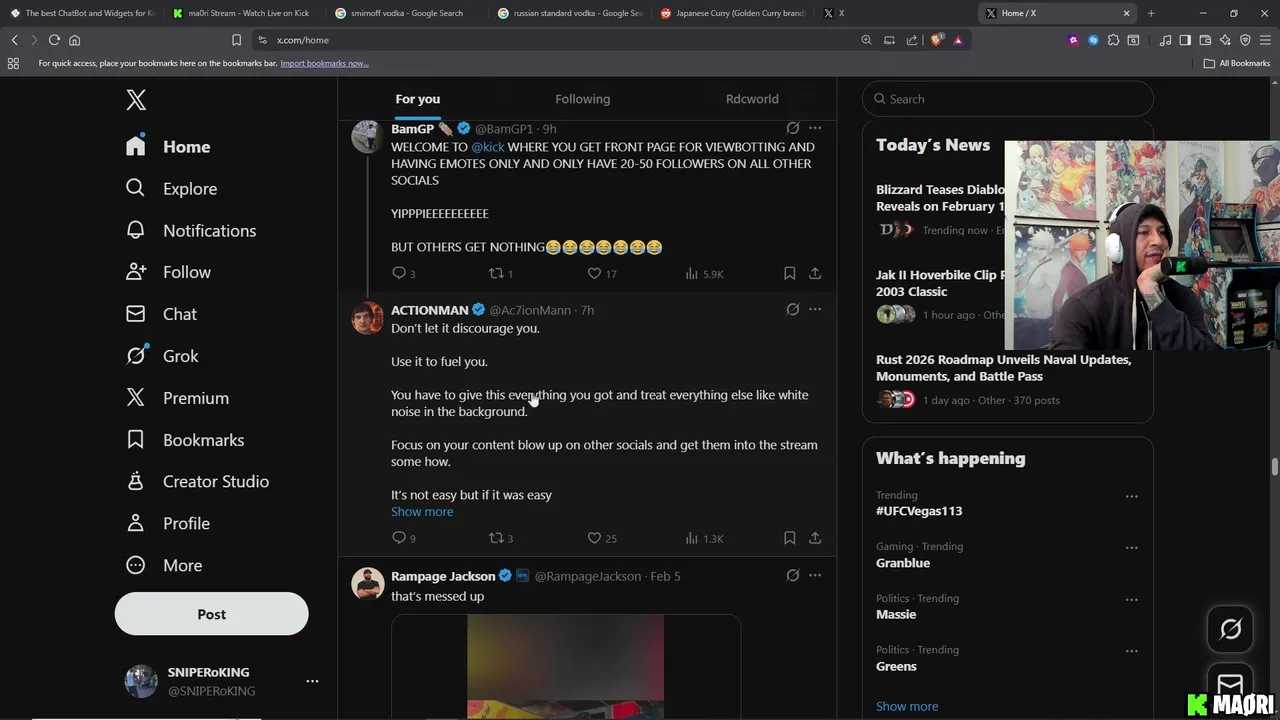View analytics of BamGP's post

click(704, 273)
